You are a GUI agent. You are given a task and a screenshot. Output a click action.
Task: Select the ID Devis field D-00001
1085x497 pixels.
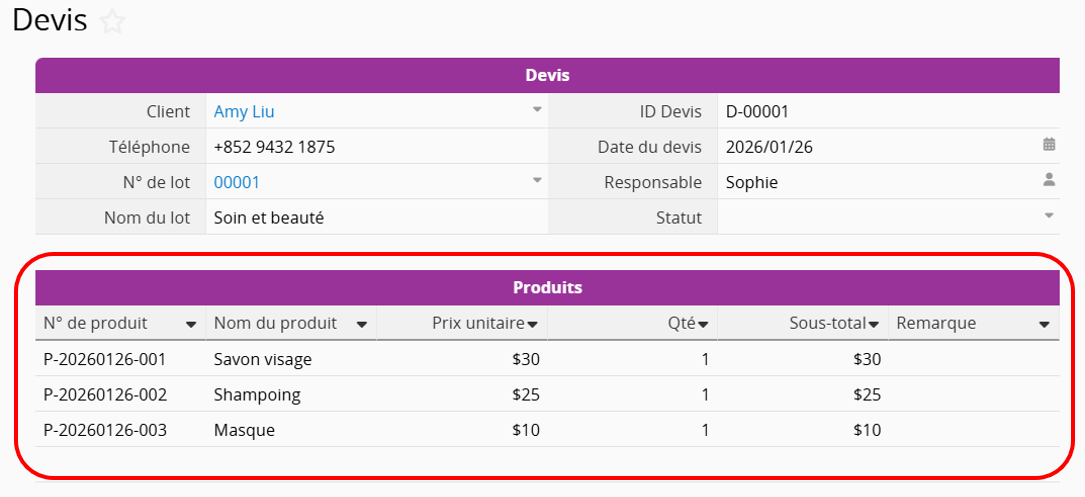[x=757, y=112]
